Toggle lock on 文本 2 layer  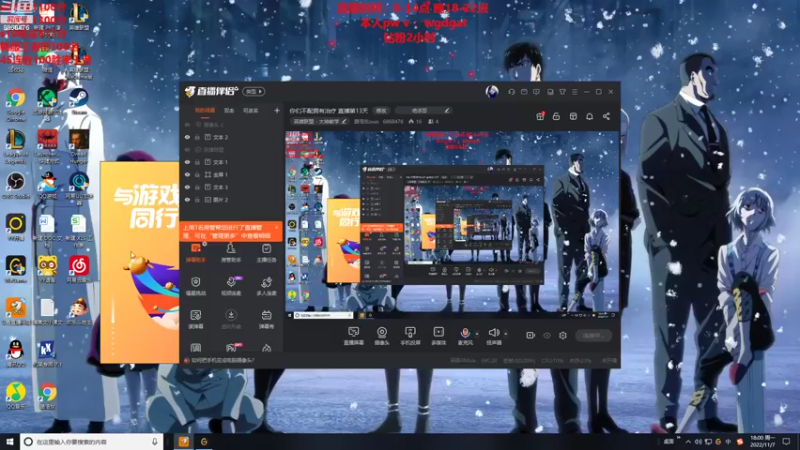197,137
